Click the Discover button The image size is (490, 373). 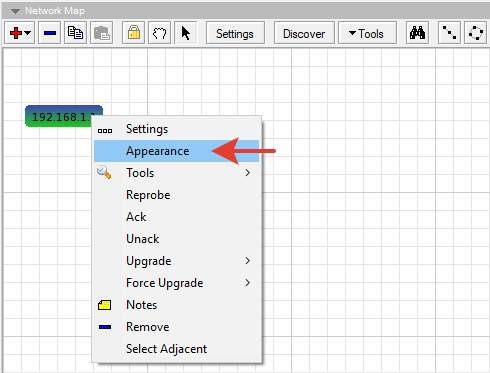(x=304, y=33)
